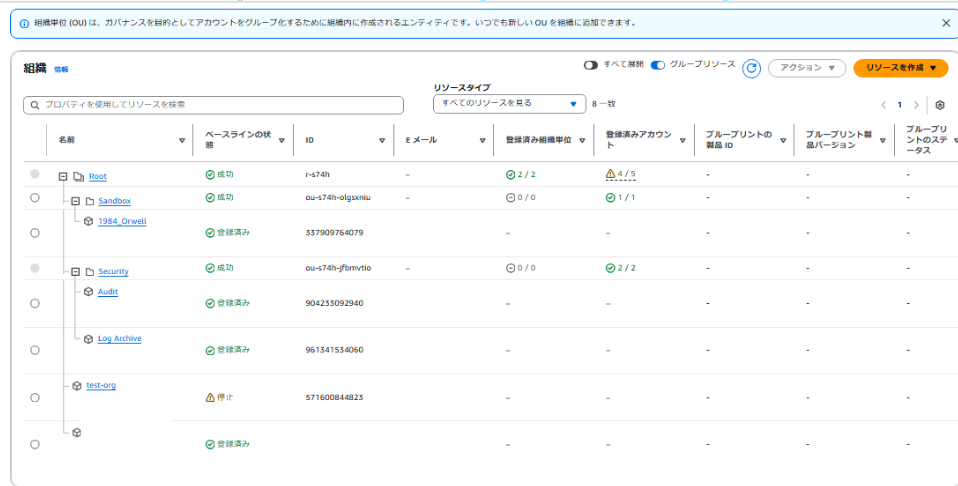Focus the resource search field
The height and width of the screenshot is (486, 958).
[x=213, y=105]
